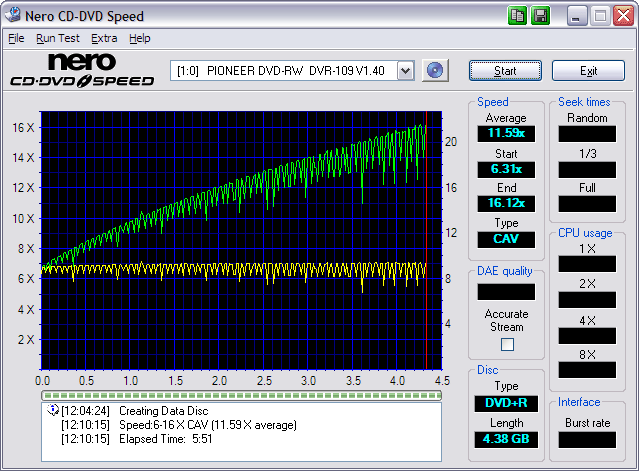Click the CPU usage 2X field
The image size is (639, 471).
(587, 300)
